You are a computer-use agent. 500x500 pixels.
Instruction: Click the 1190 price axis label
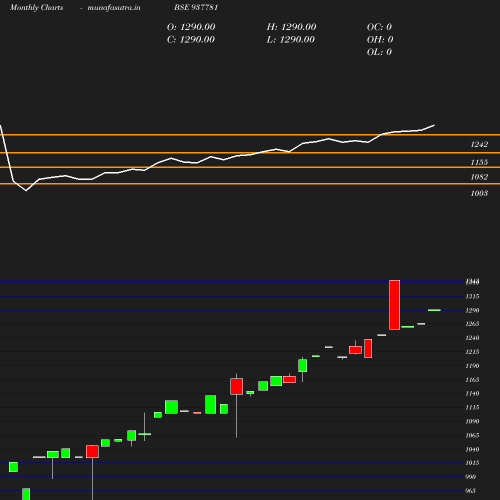tap(472, 366)
